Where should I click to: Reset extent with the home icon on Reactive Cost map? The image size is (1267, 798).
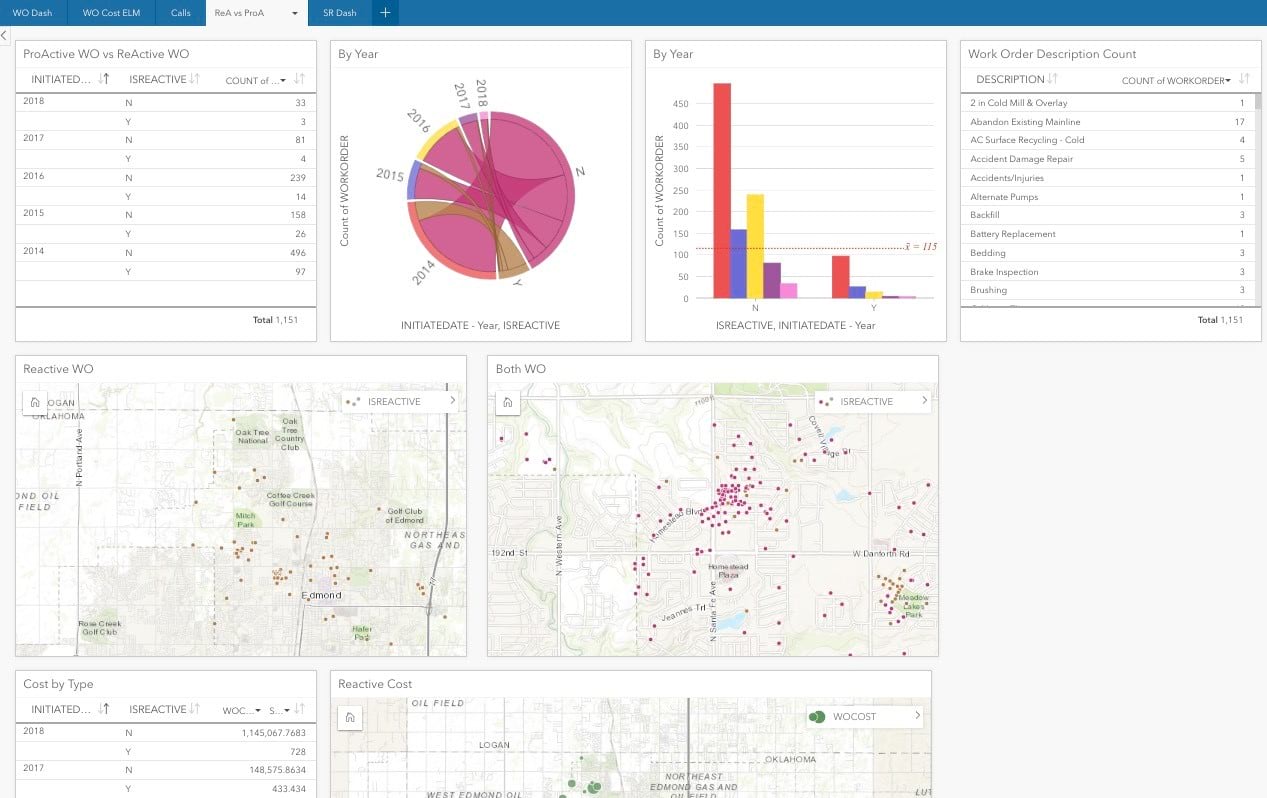click(x=350, y=717)
